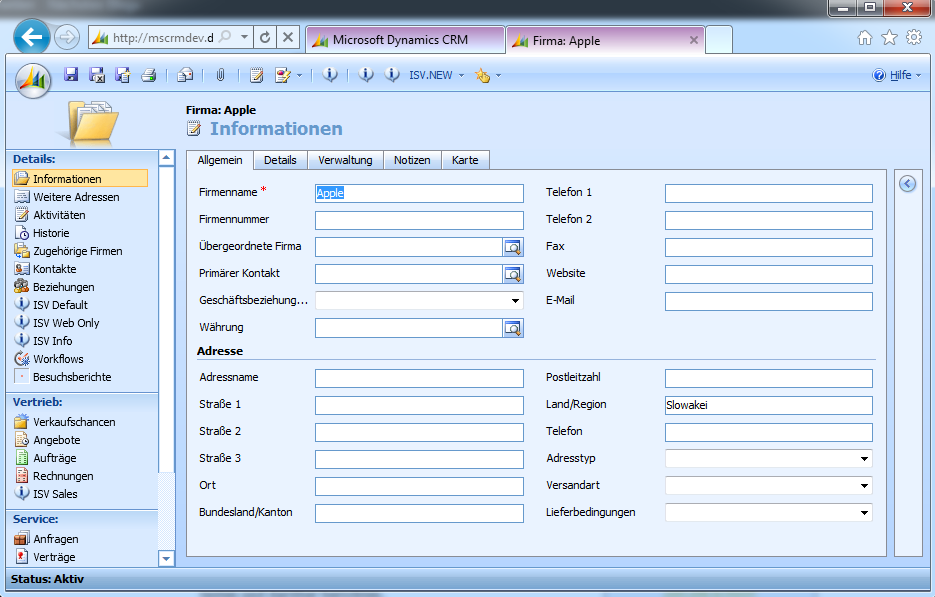Viewport: 935px width, 597px height.
Task: Click the browser Tools gear icon
Action: (914, 38)
